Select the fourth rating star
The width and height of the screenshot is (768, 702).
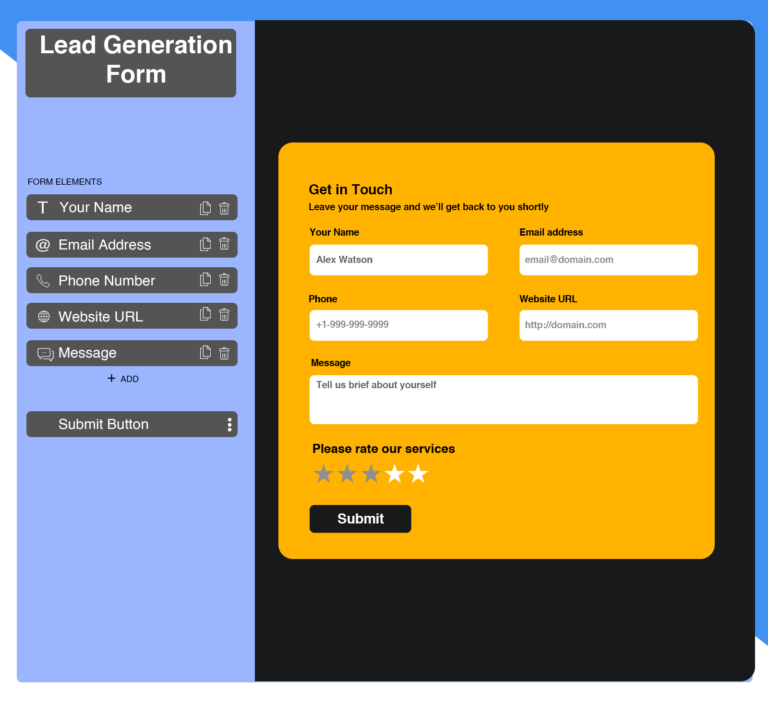[395, 474]
